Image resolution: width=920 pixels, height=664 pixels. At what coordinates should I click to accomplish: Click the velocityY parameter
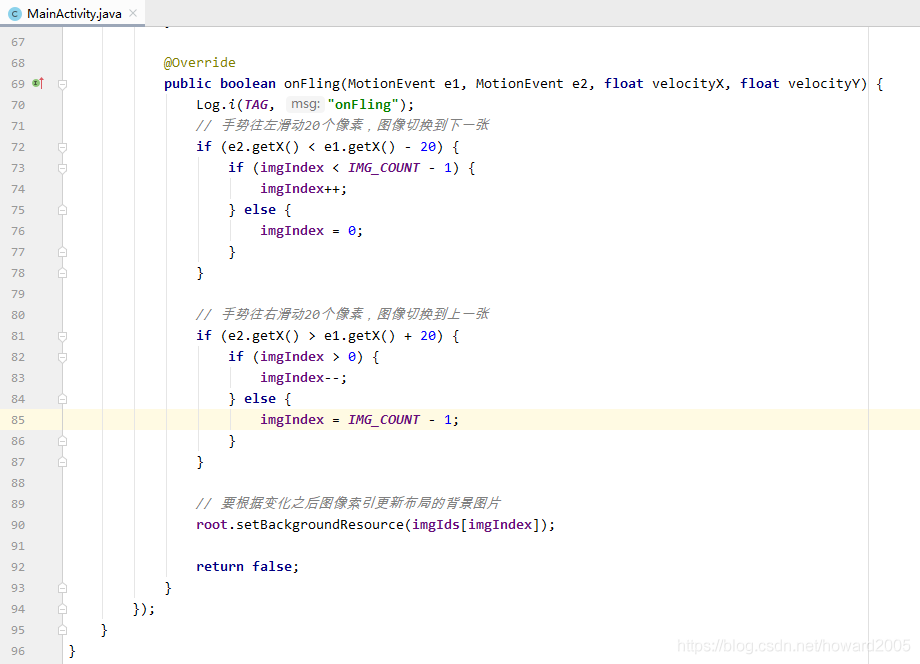pos(824,84)
